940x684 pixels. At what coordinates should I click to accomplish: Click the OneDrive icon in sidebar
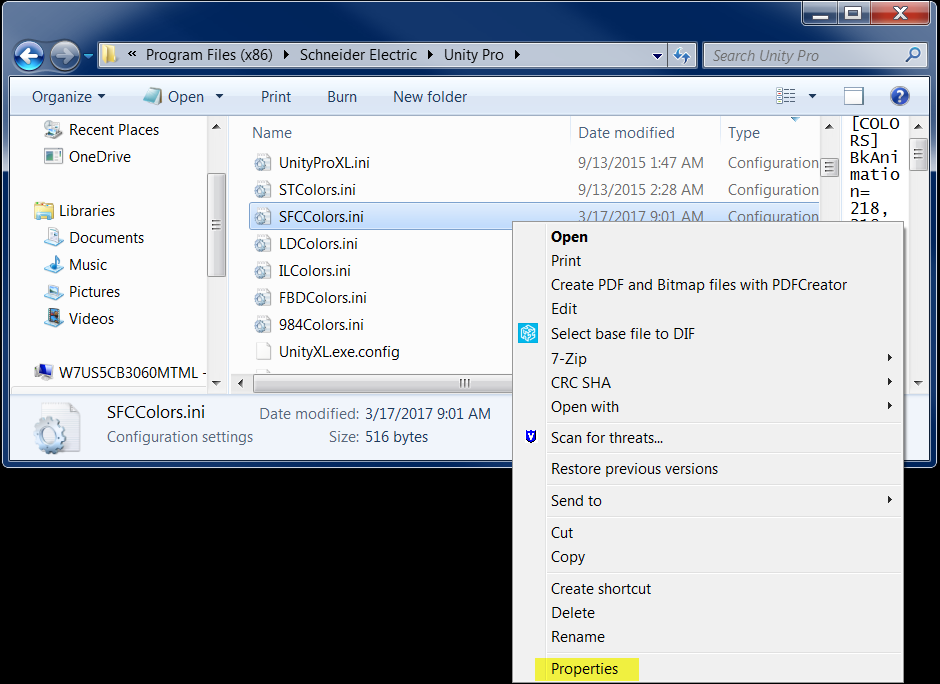pos(53,156)
